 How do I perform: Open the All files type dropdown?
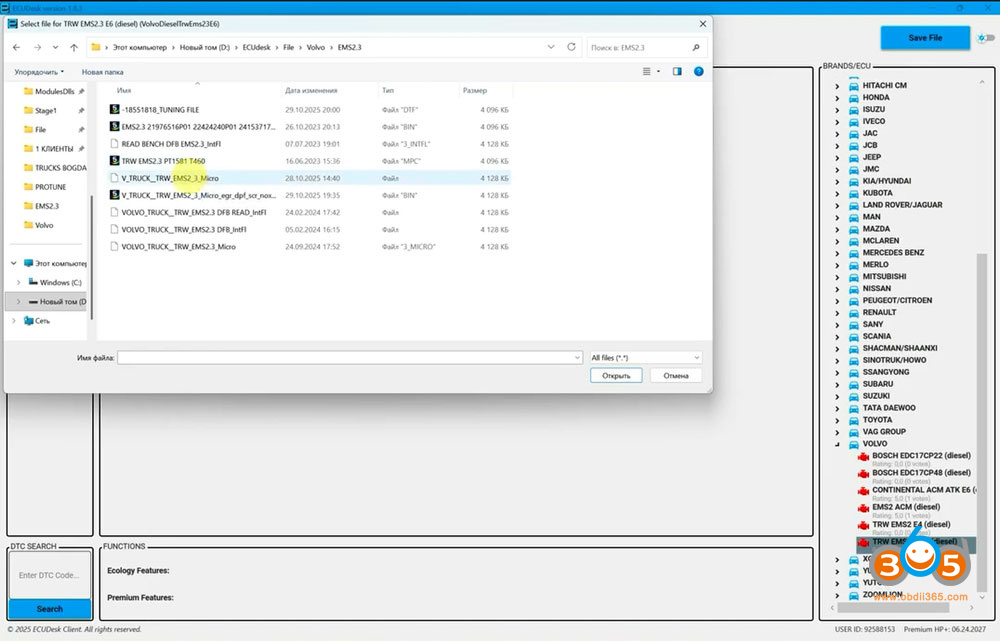(x=645, y=357)
